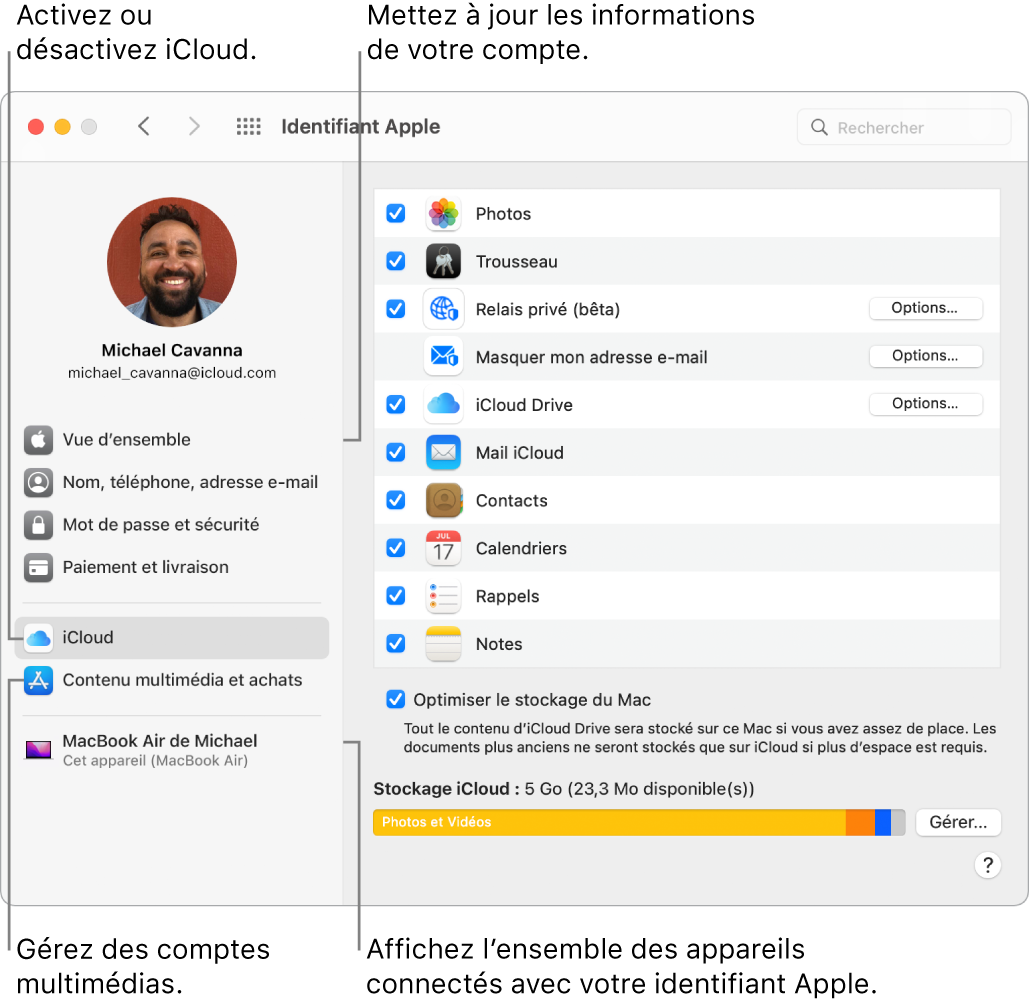Select the iCloud Drive cloud icon

[443, 404]
